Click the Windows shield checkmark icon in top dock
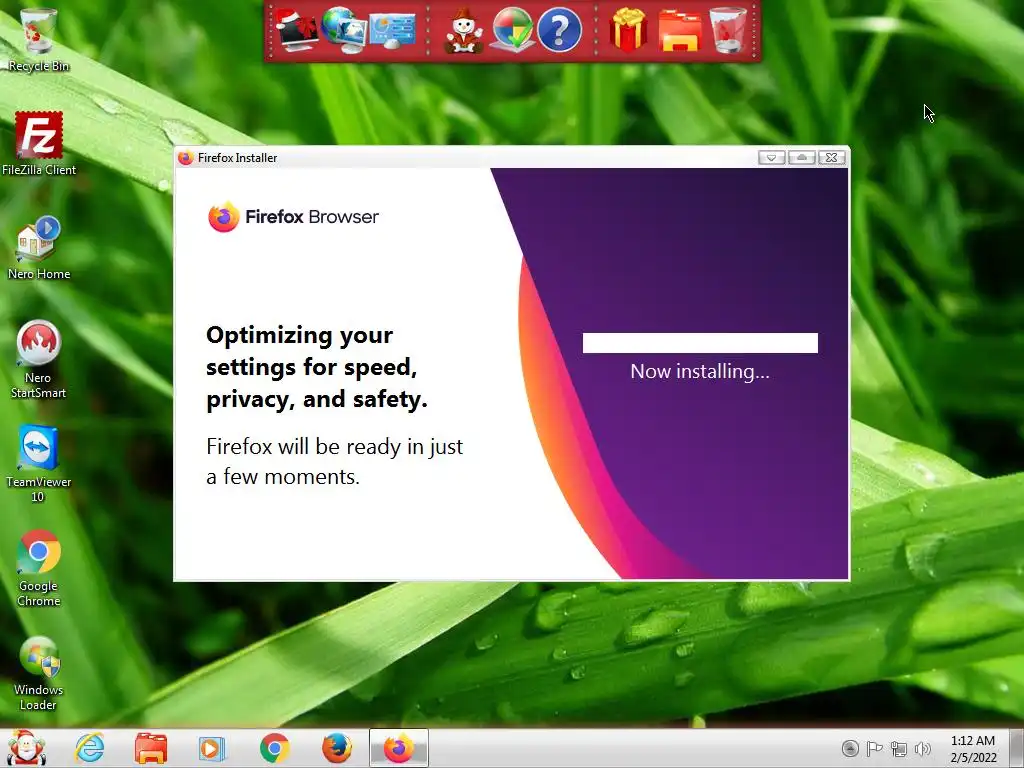 point(513,29)
